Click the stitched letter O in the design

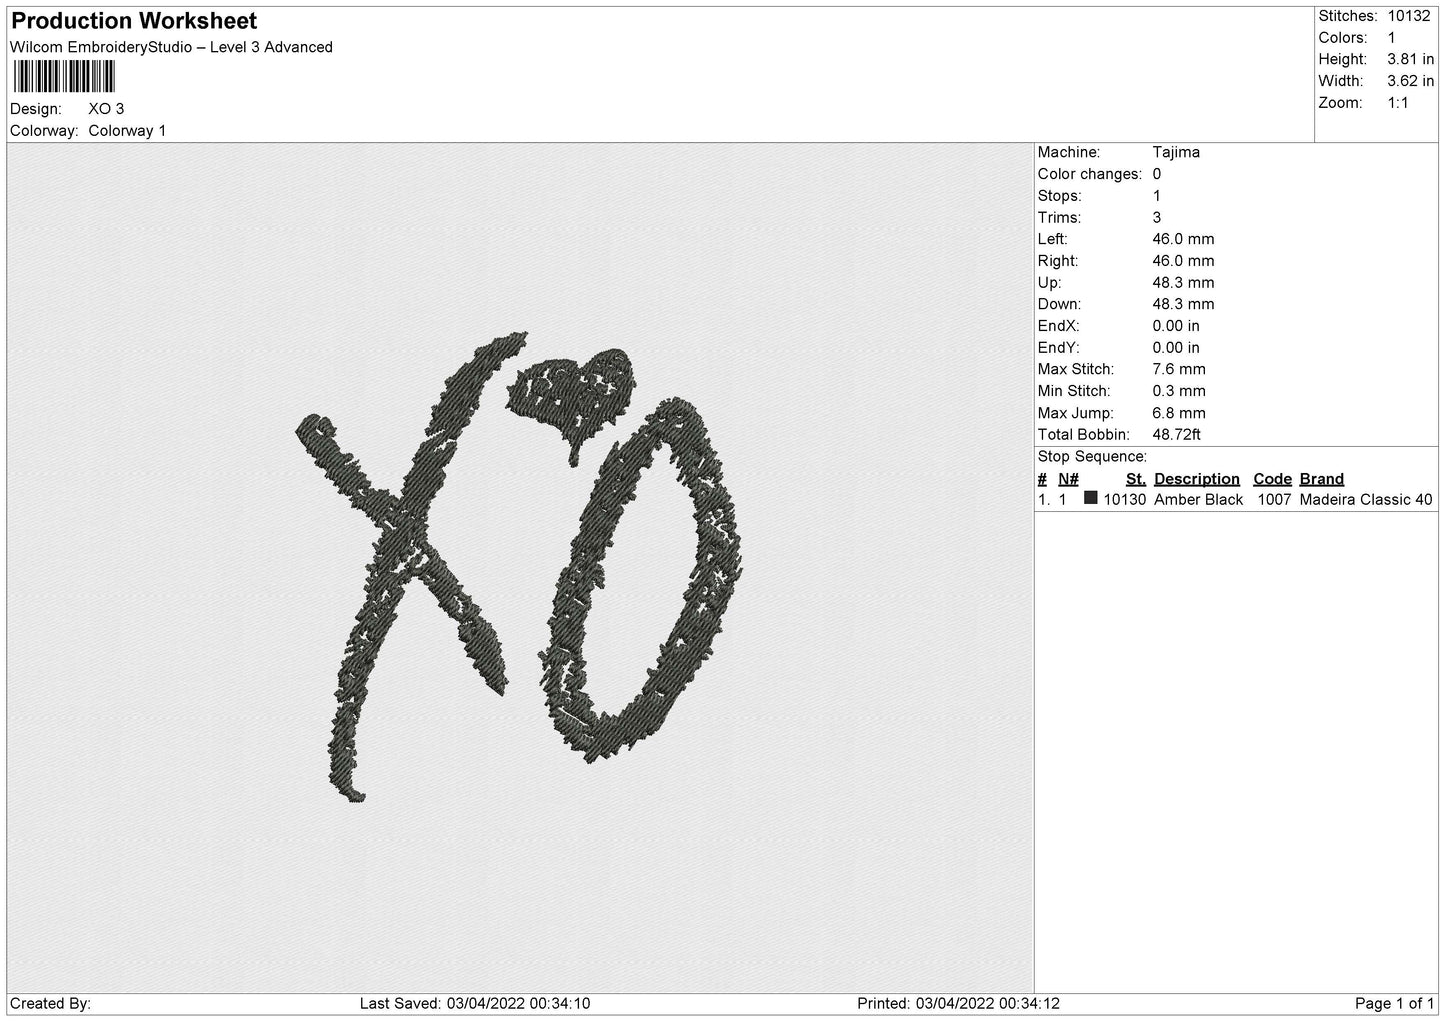[x=645, y=580]
